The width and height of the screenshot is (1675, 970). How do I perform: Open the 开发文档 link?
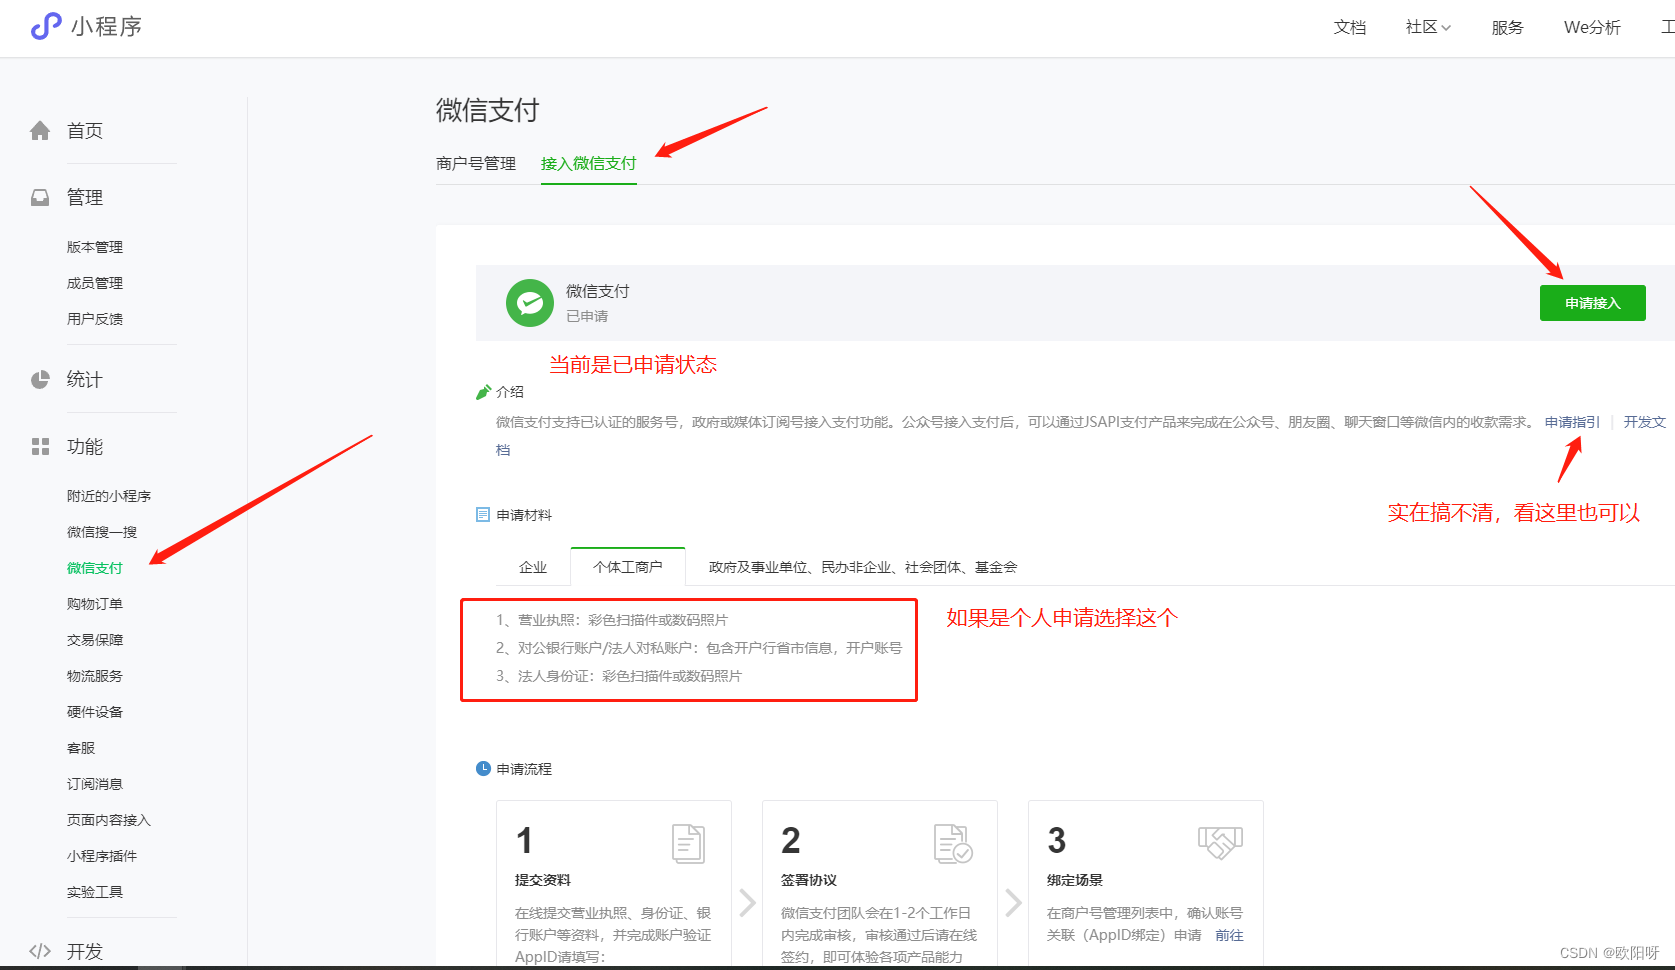[1645, 422]
